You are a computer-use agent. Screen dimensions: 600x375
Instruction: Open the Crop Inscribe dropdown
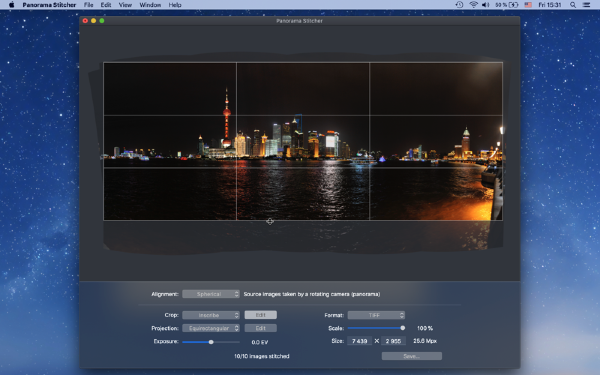pos(211,315)
